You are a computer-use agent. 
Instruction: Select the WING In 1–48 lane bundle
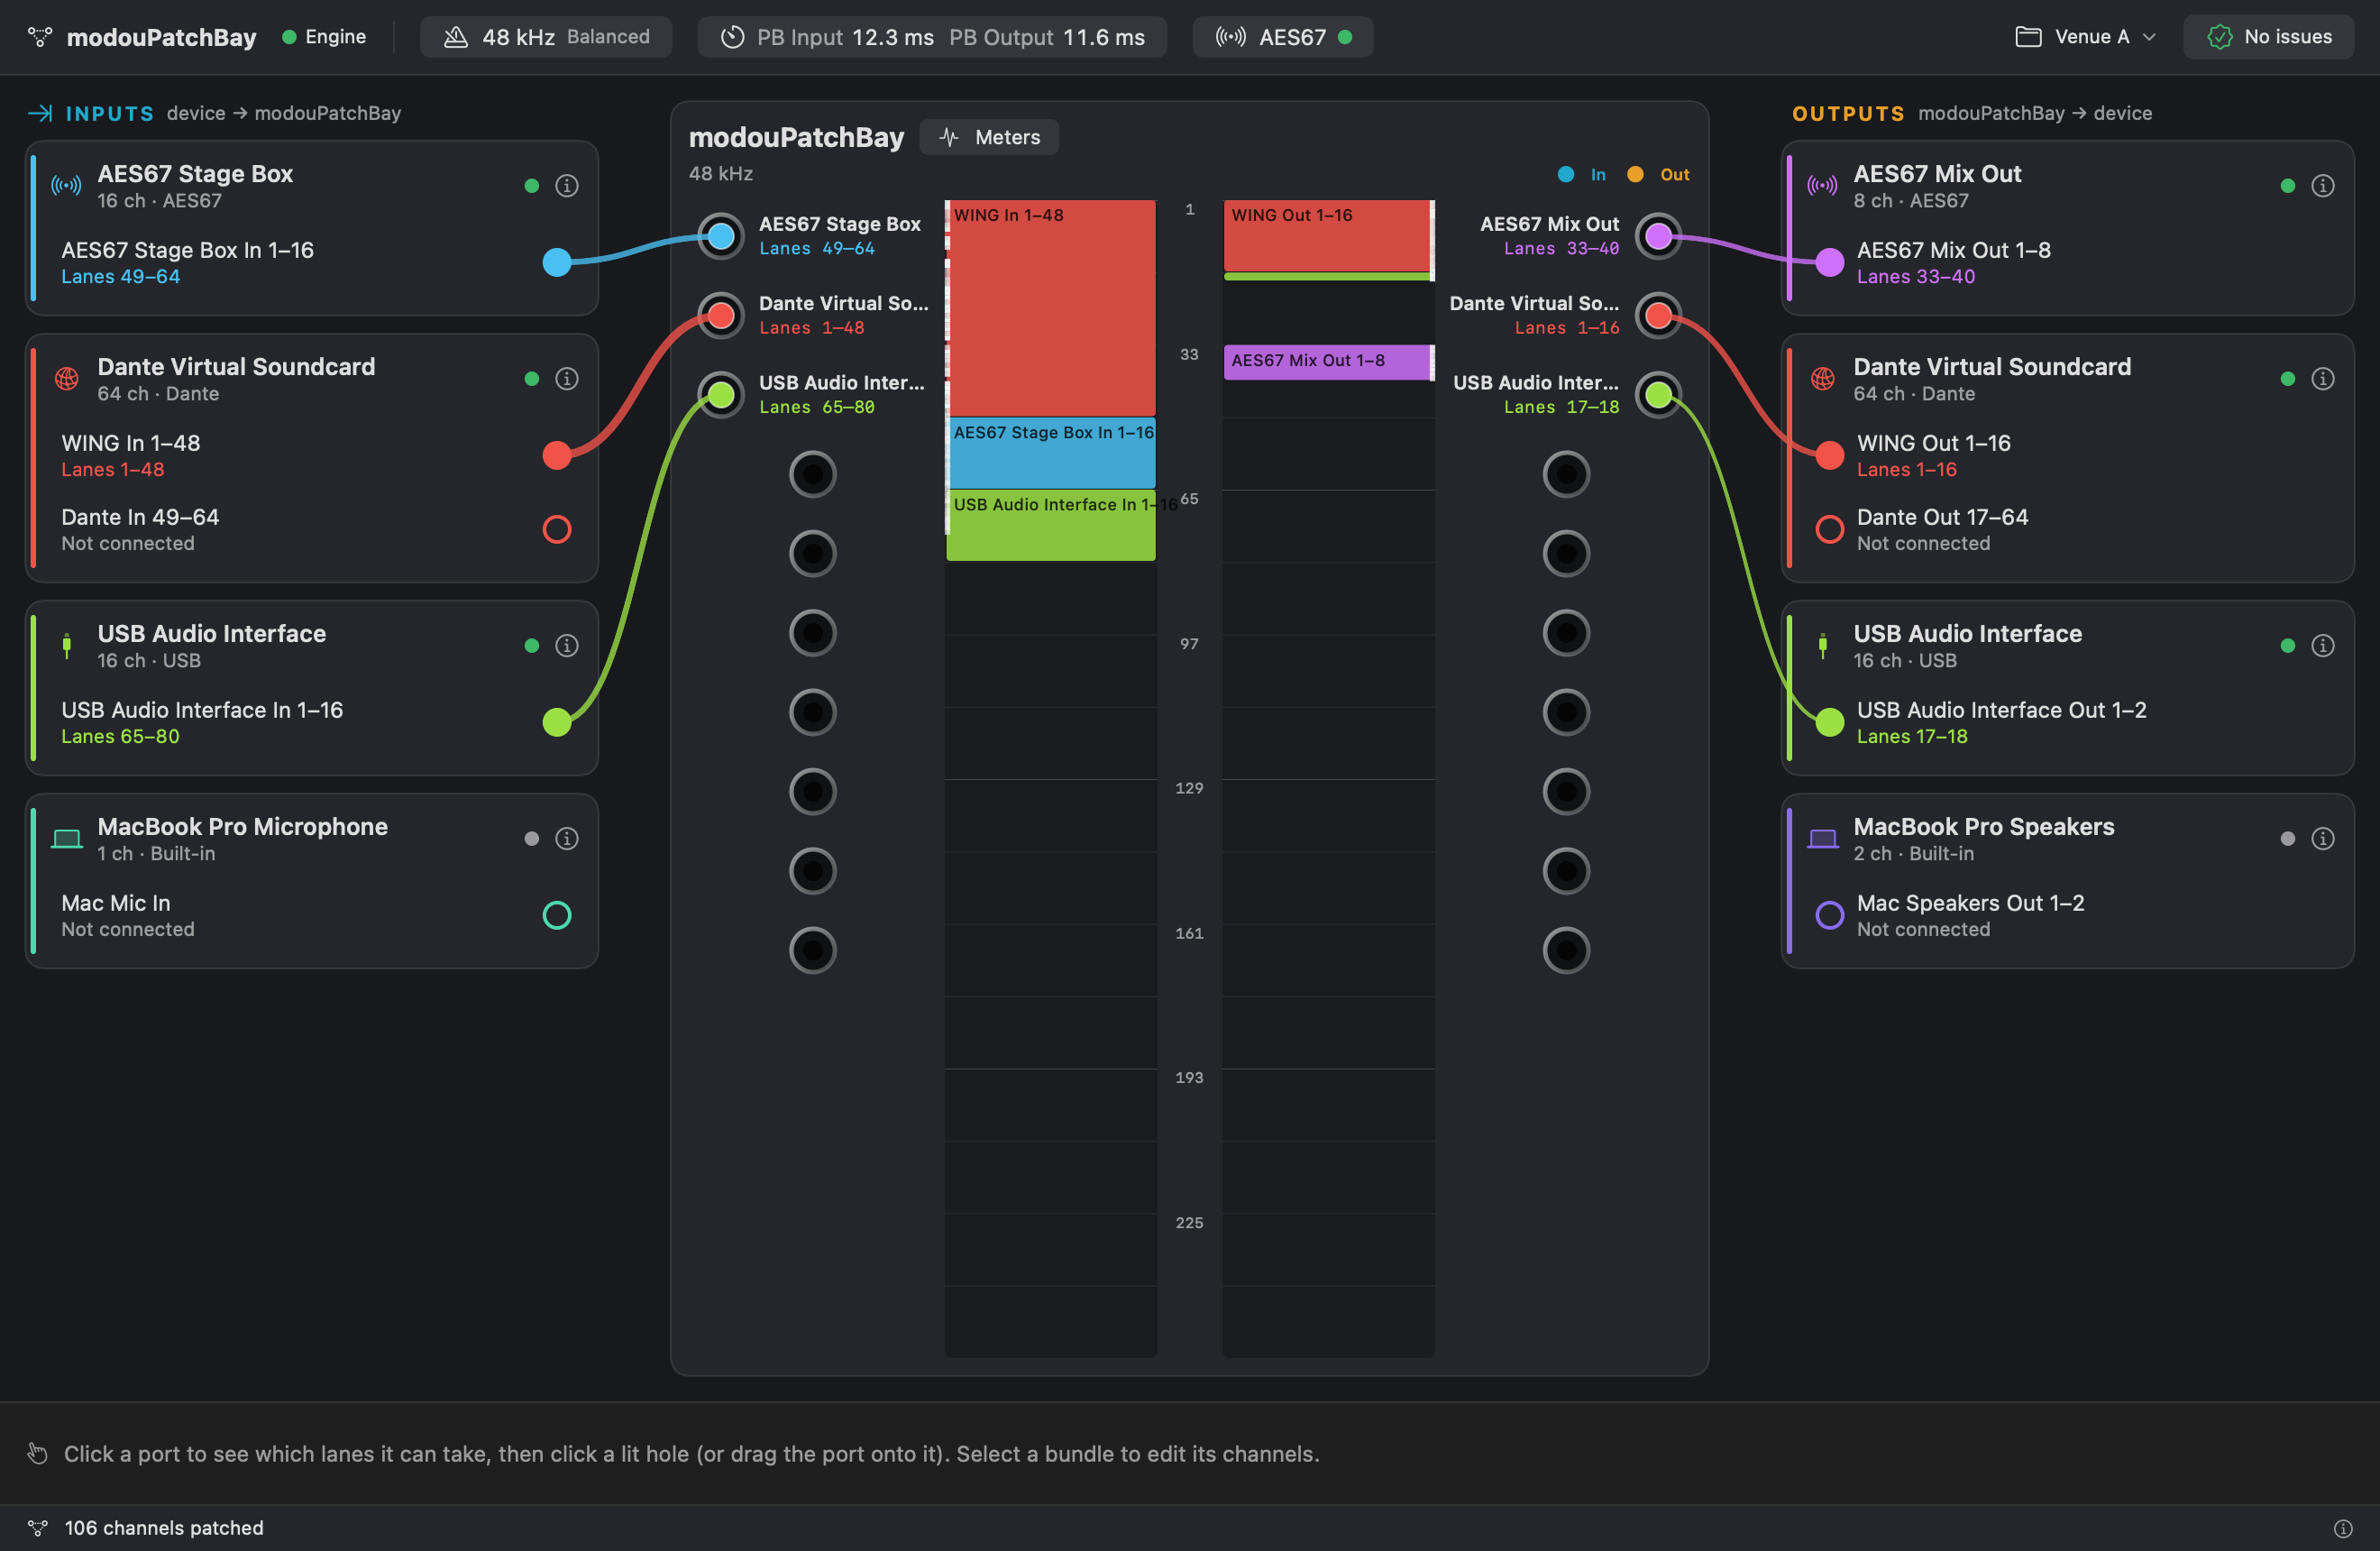coord(1051,308)
